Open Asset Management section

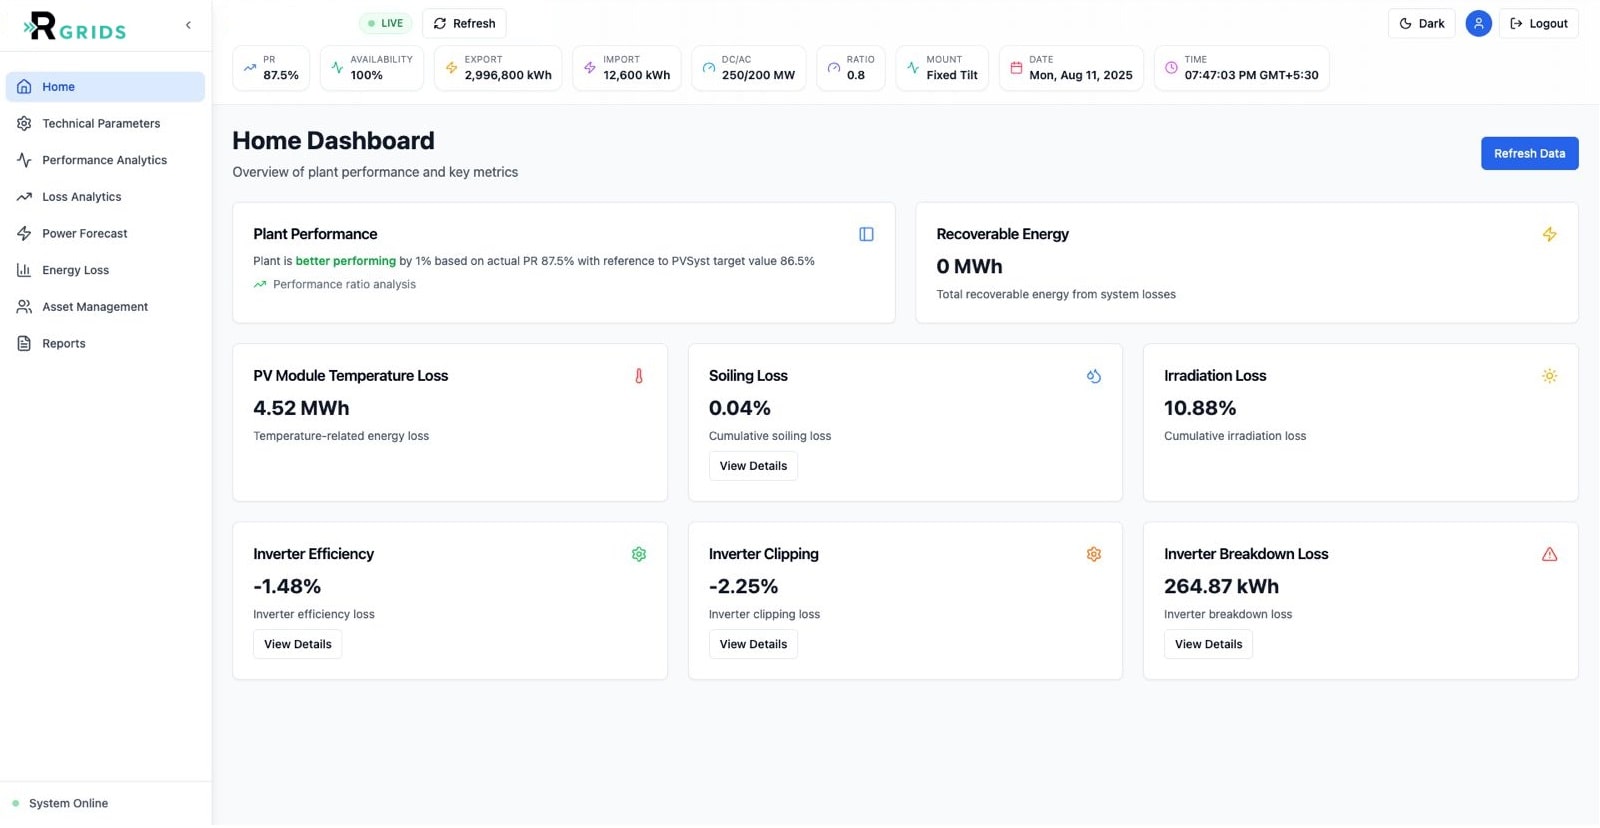pyautogui.click(x=95, y=307)
